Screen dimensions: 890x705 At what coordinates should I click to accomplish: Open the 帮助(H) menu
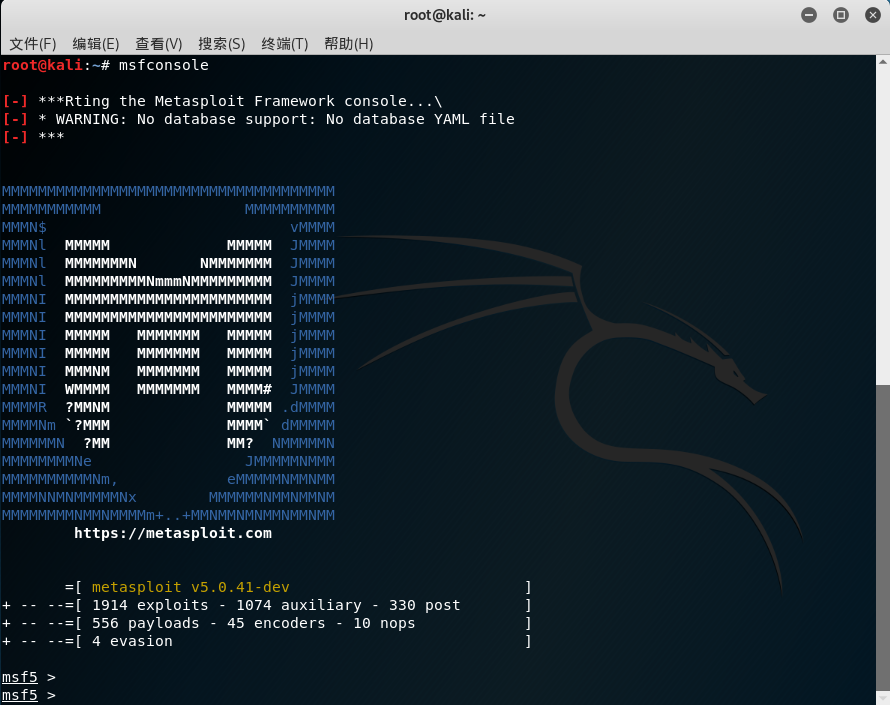(348, 44)
